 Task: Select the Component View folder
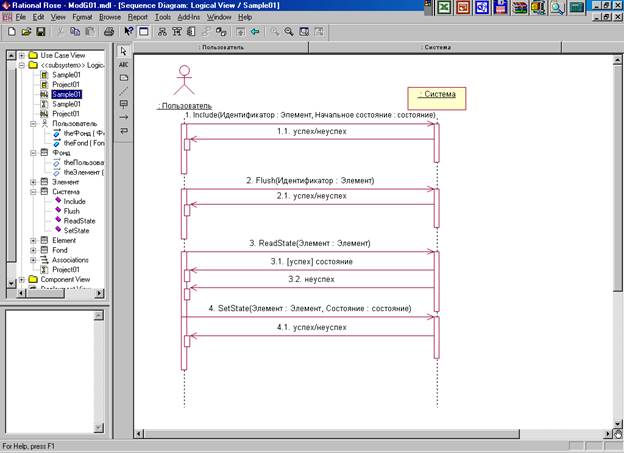tap(65, 279)
